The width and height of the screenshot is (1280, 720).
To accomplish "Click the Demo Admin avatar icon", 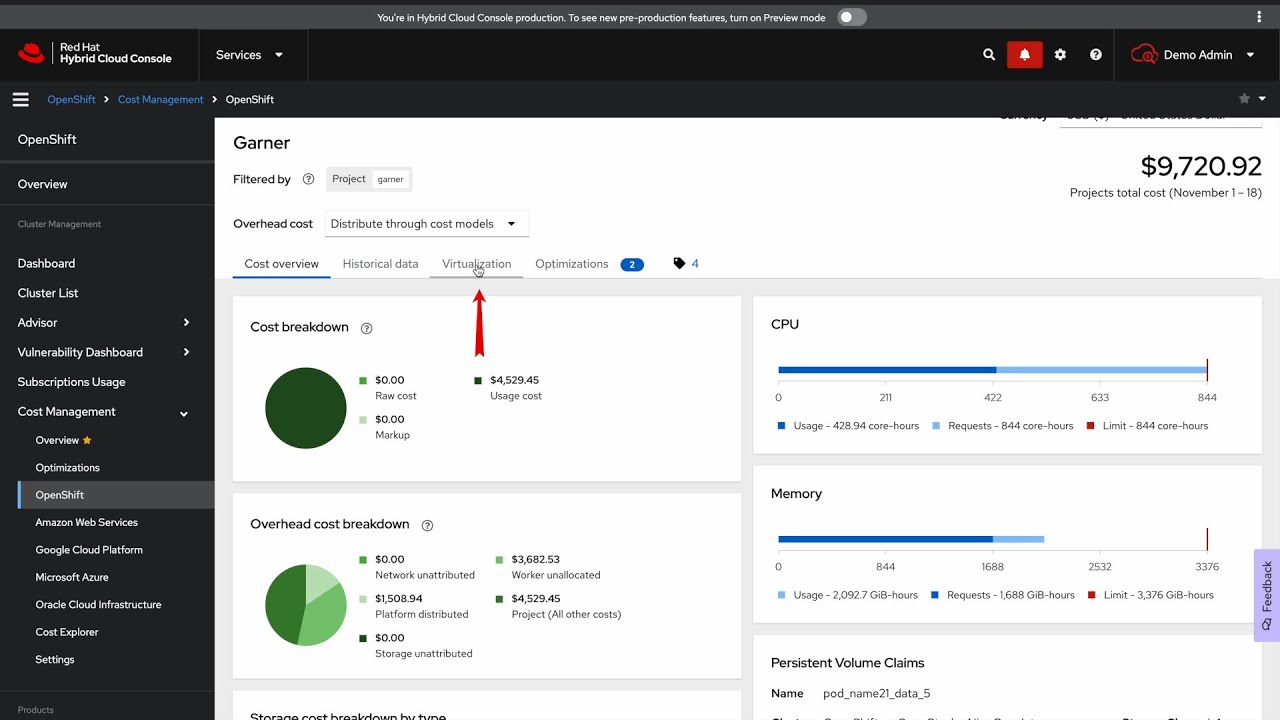I will (1144, 55).
